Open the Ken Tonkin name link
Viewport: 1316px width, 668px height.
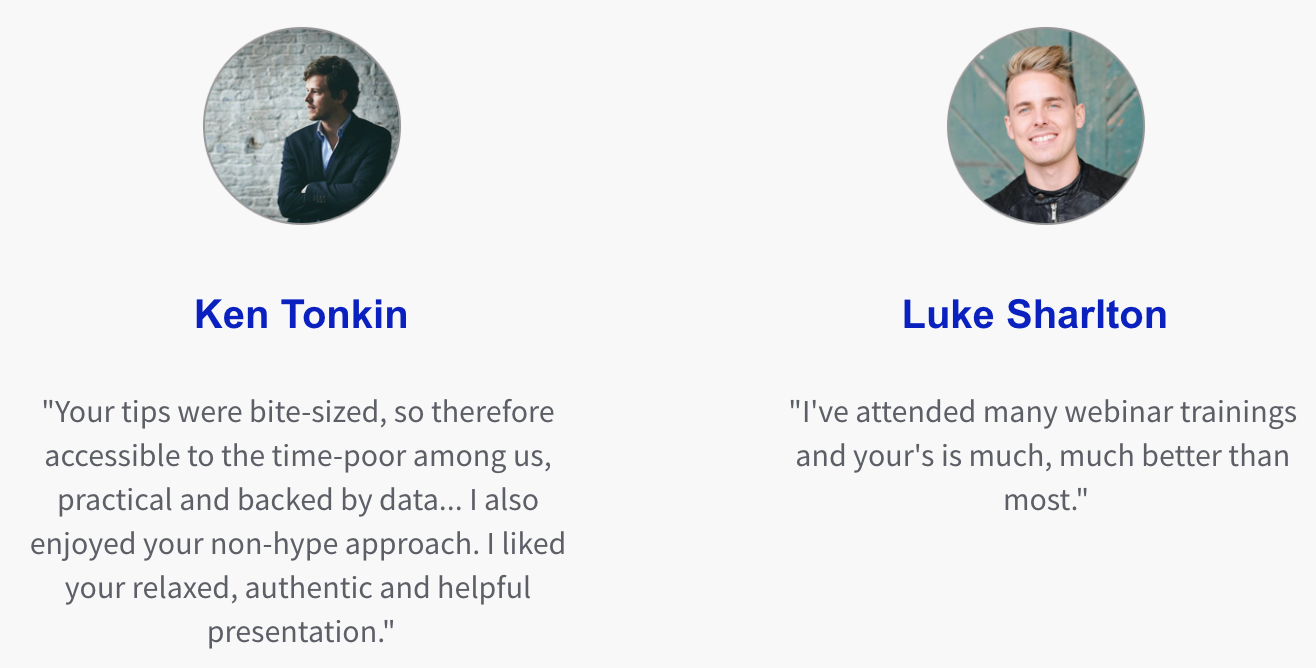301,314
